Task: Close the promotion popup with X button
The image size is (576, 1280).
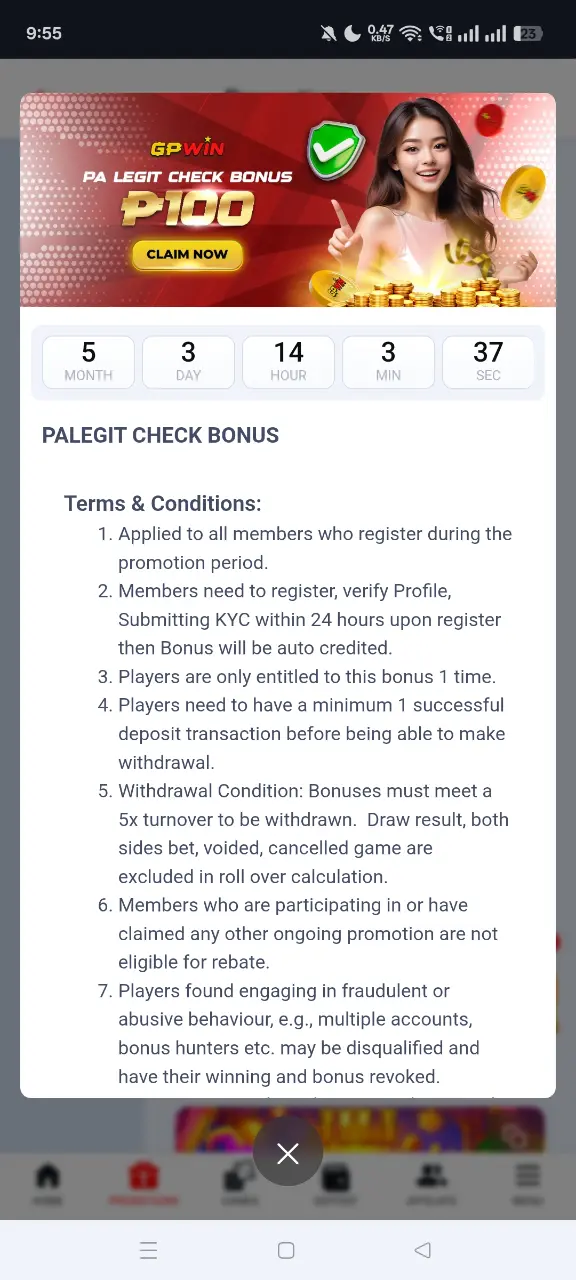Action: [x=288, y=1153]
